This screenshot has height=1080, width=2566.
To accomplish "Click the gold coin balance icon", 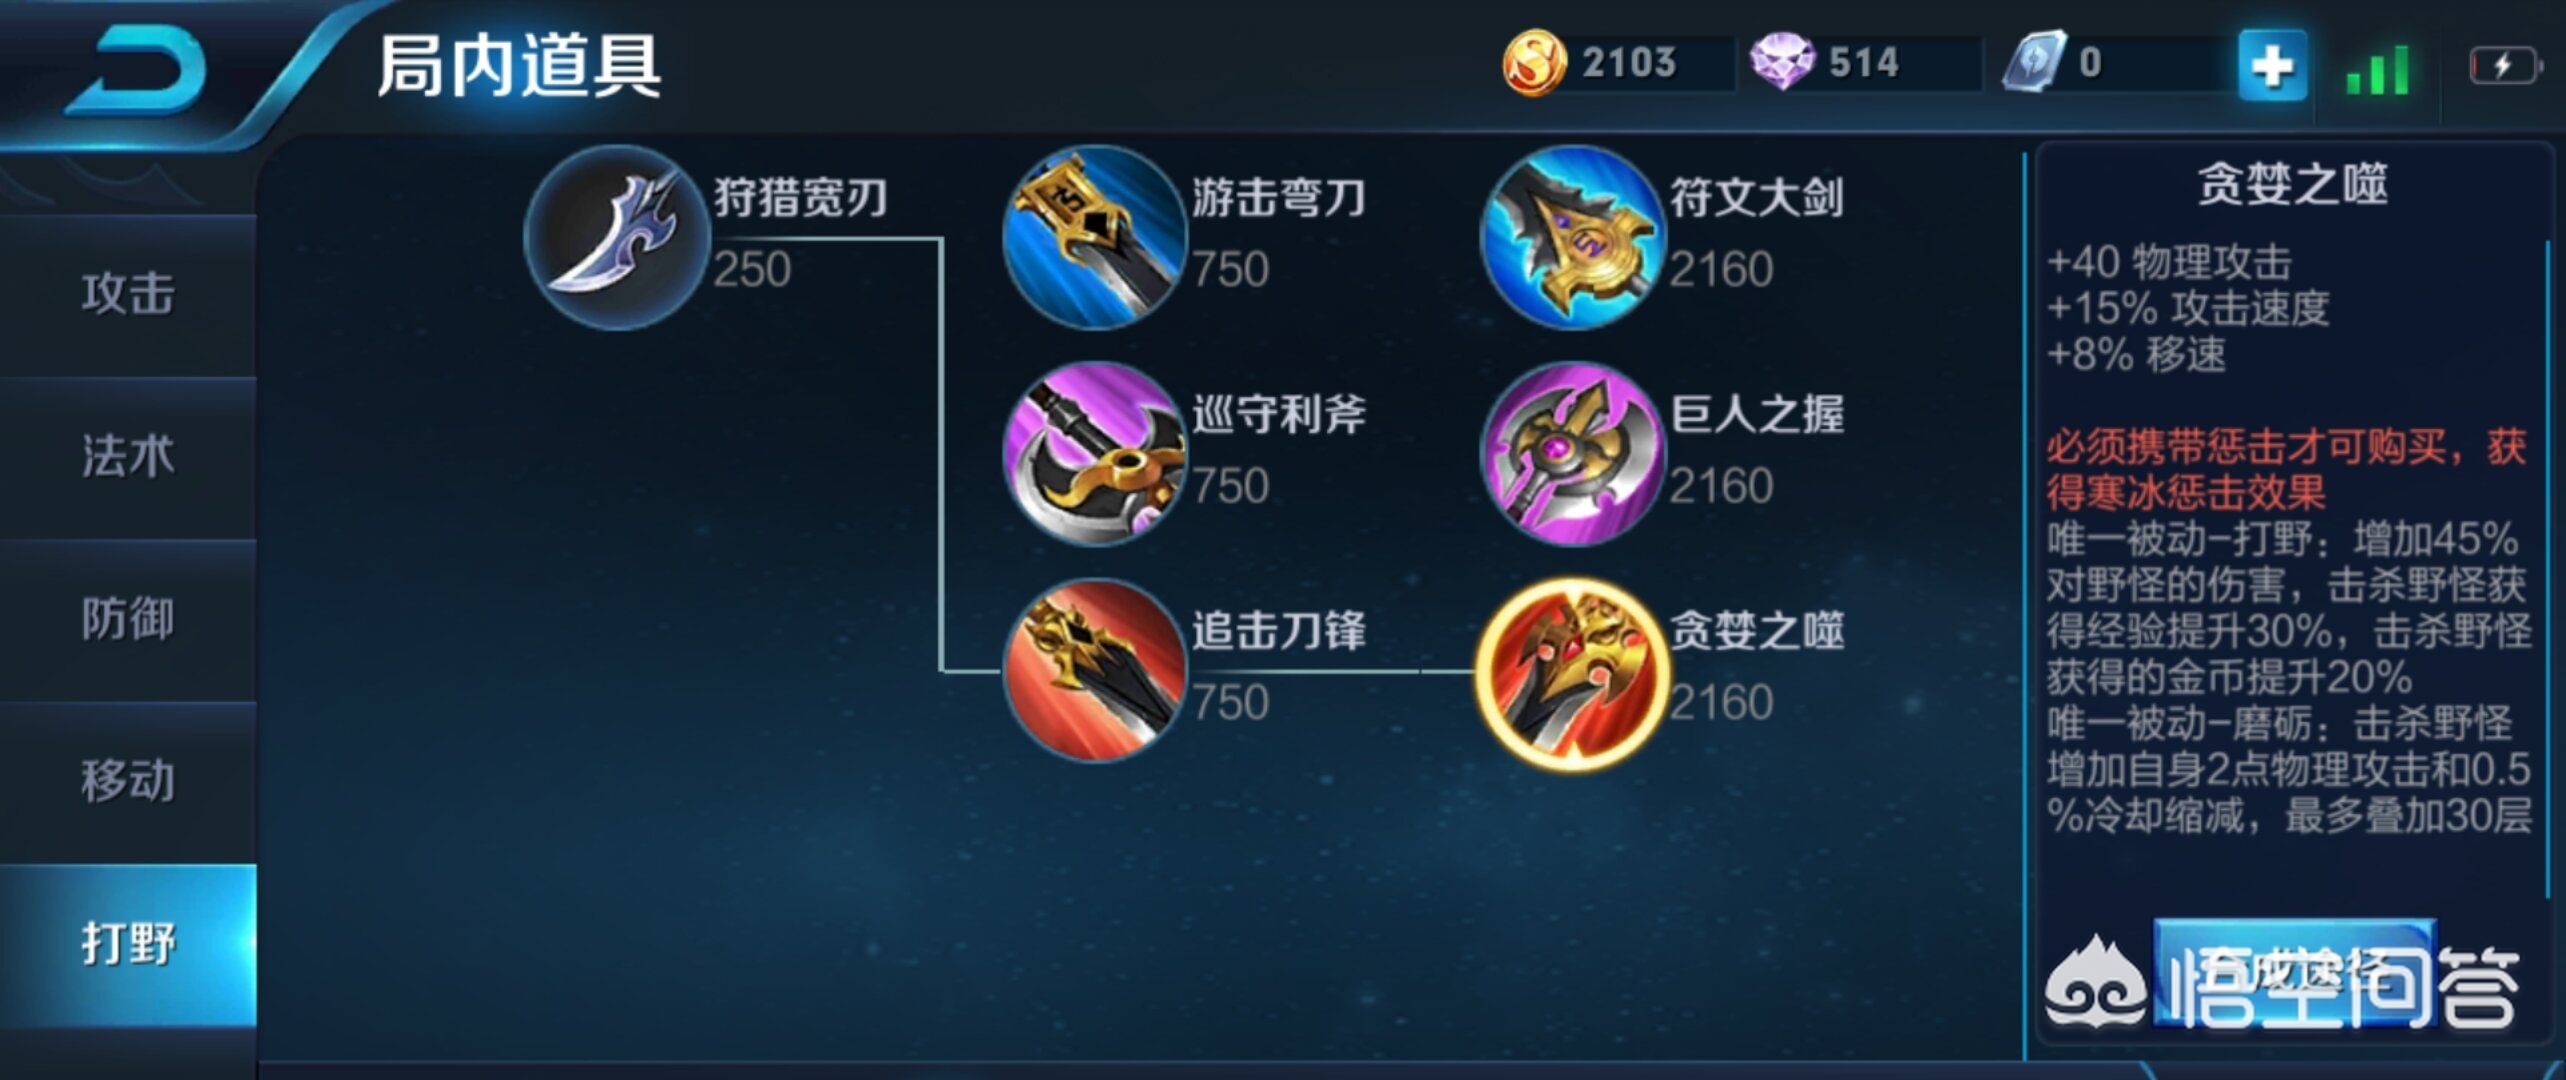I will (x=1534, y=63).
